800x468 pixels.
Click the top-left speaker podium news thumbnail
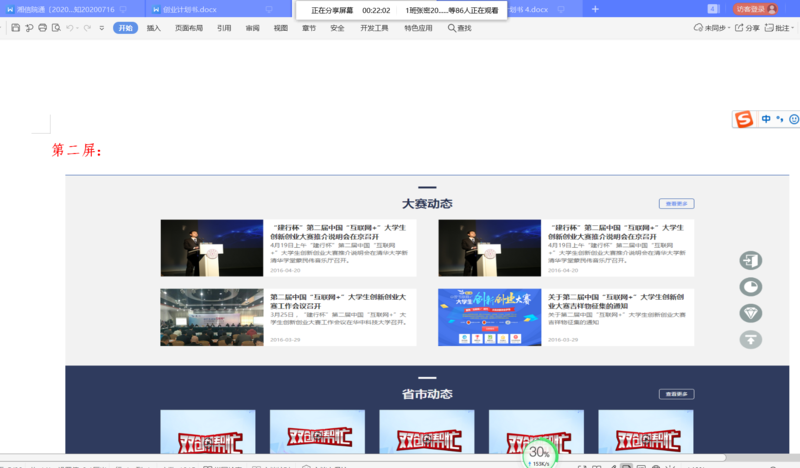212,248
